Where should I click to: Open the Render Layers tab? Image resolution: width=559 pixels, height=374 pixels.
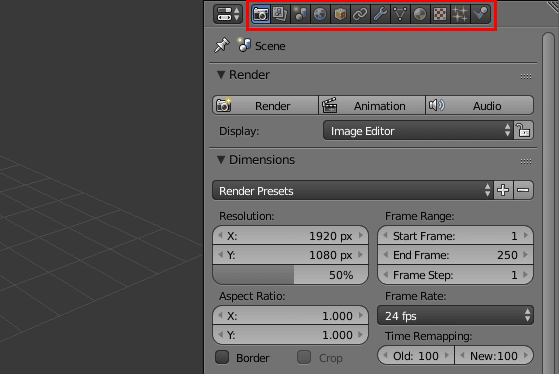[280, 14]
